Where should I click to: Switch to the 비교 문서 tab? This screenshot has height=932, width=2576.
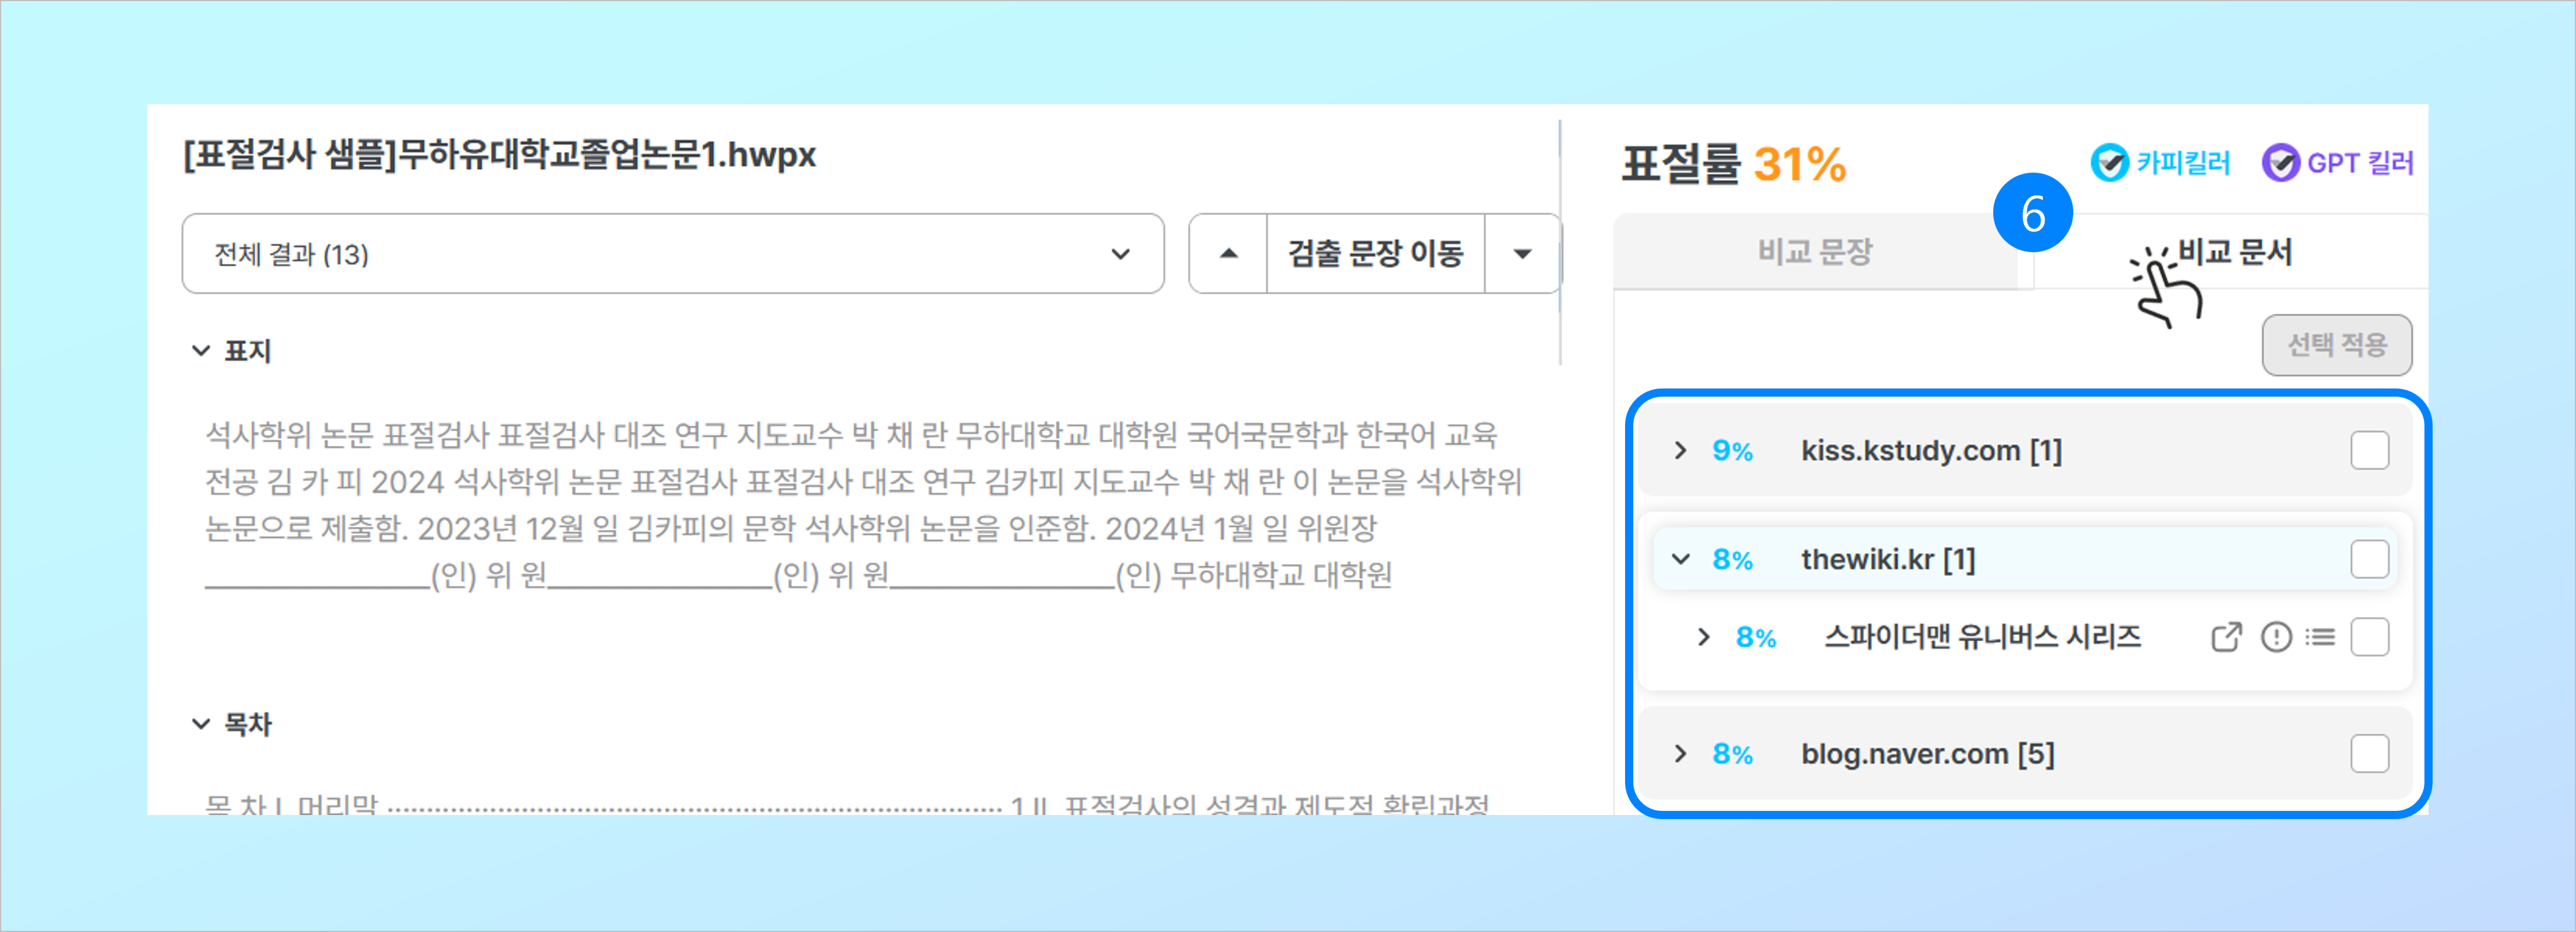(2234, 252)
